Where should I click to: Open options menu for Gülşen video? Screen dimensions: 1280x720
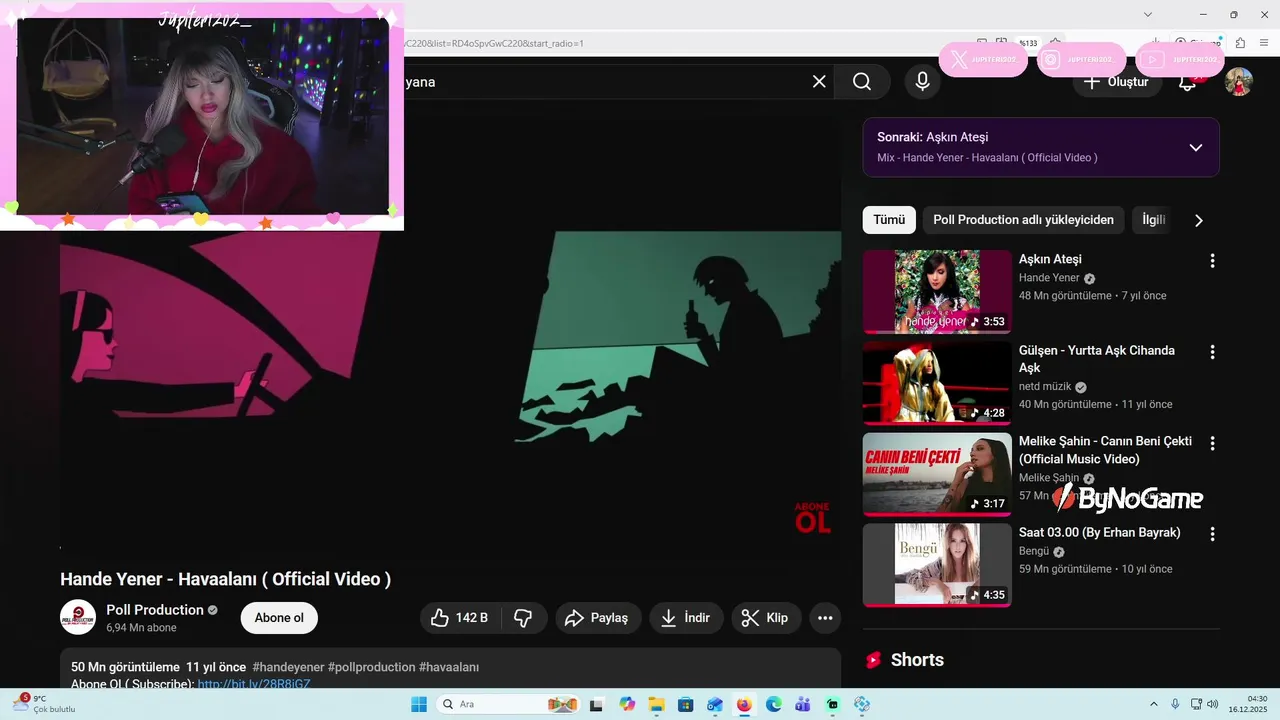(1212, 352)
